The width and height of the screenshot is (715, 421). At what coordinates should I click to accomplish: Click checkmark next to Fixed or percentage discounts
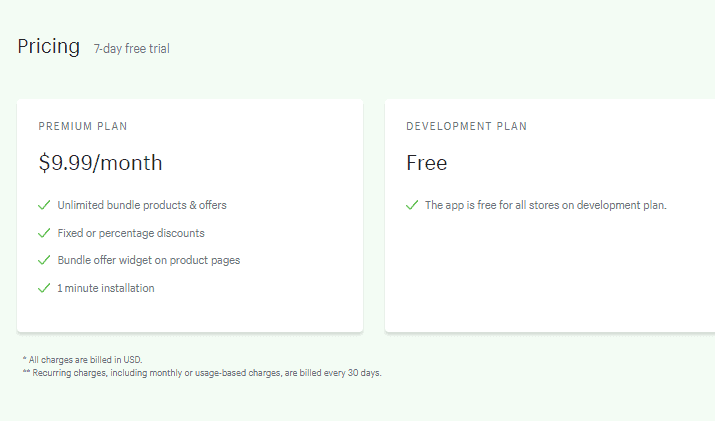click(x=44, y=233)
